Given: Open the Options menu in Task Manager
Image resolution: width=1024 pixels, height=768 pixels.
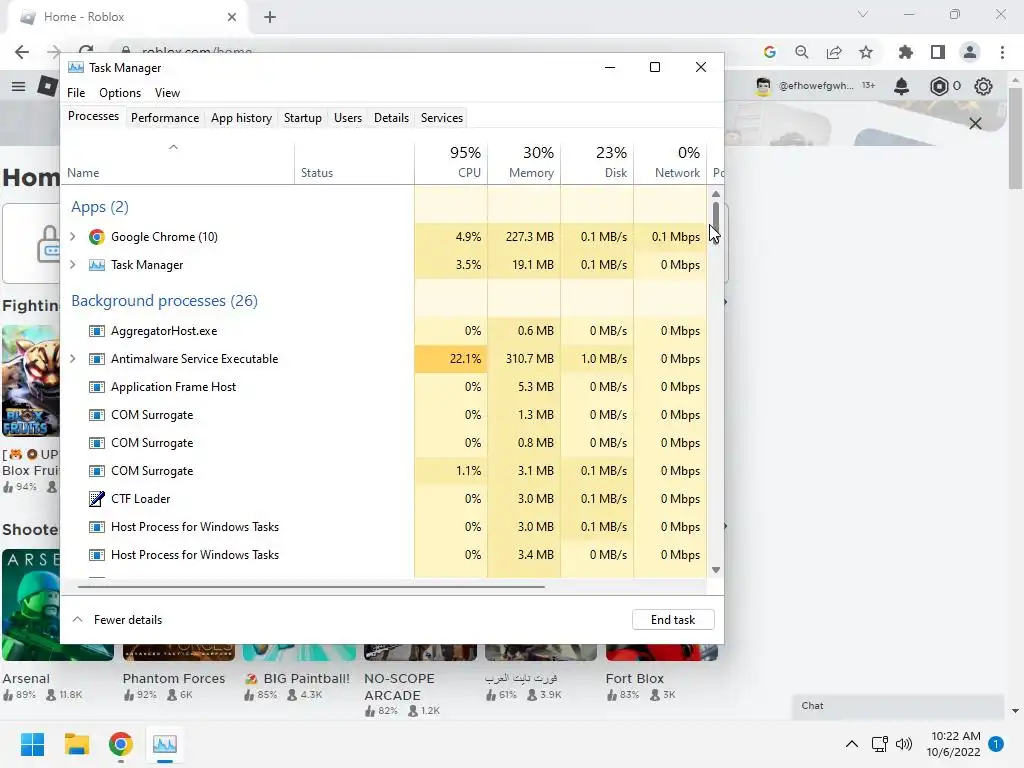Looking at the screenshot, I should (x=120, y=93).
